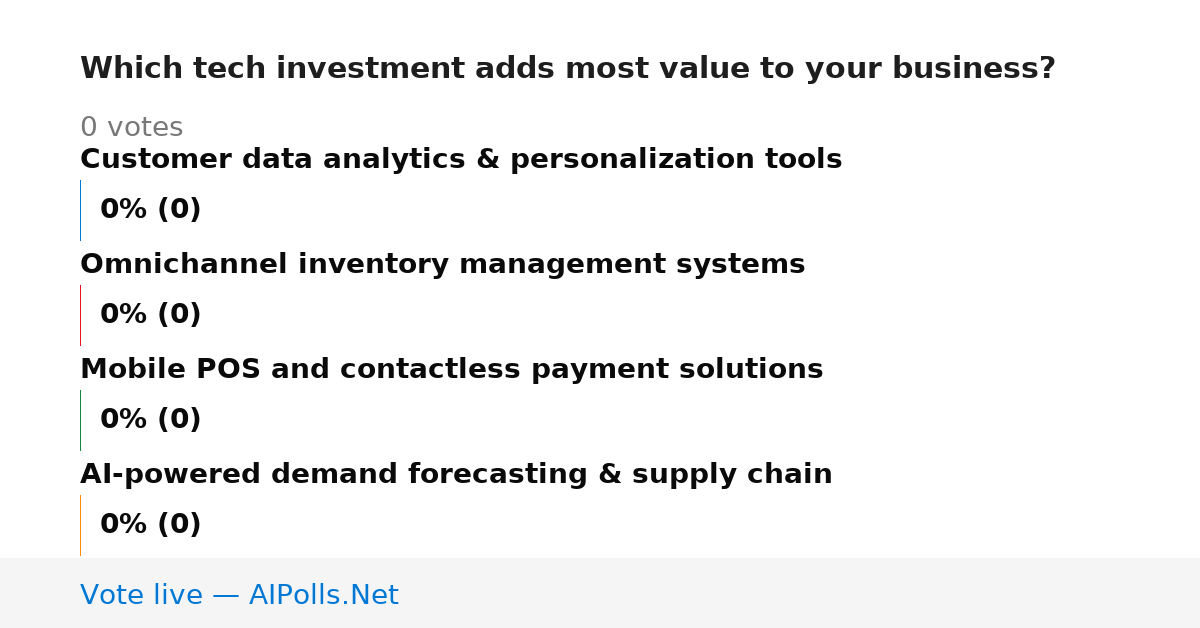Click the blue bar for Customer data analytics
1200x628 pixels.
pyautogui.click(x=80, y=210)
